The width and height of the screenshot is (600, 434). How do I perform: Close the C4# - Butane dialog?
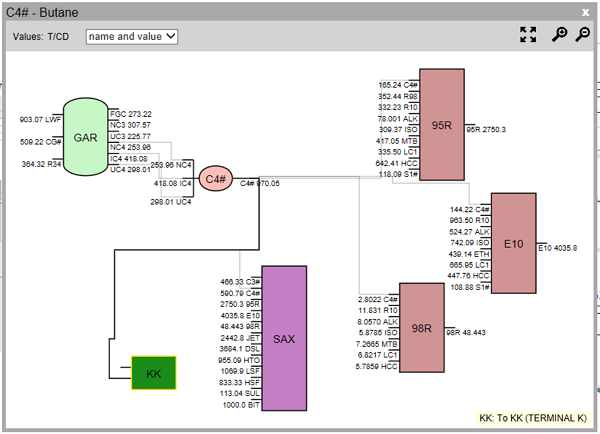pyautogui.click(x=586, y=12)
